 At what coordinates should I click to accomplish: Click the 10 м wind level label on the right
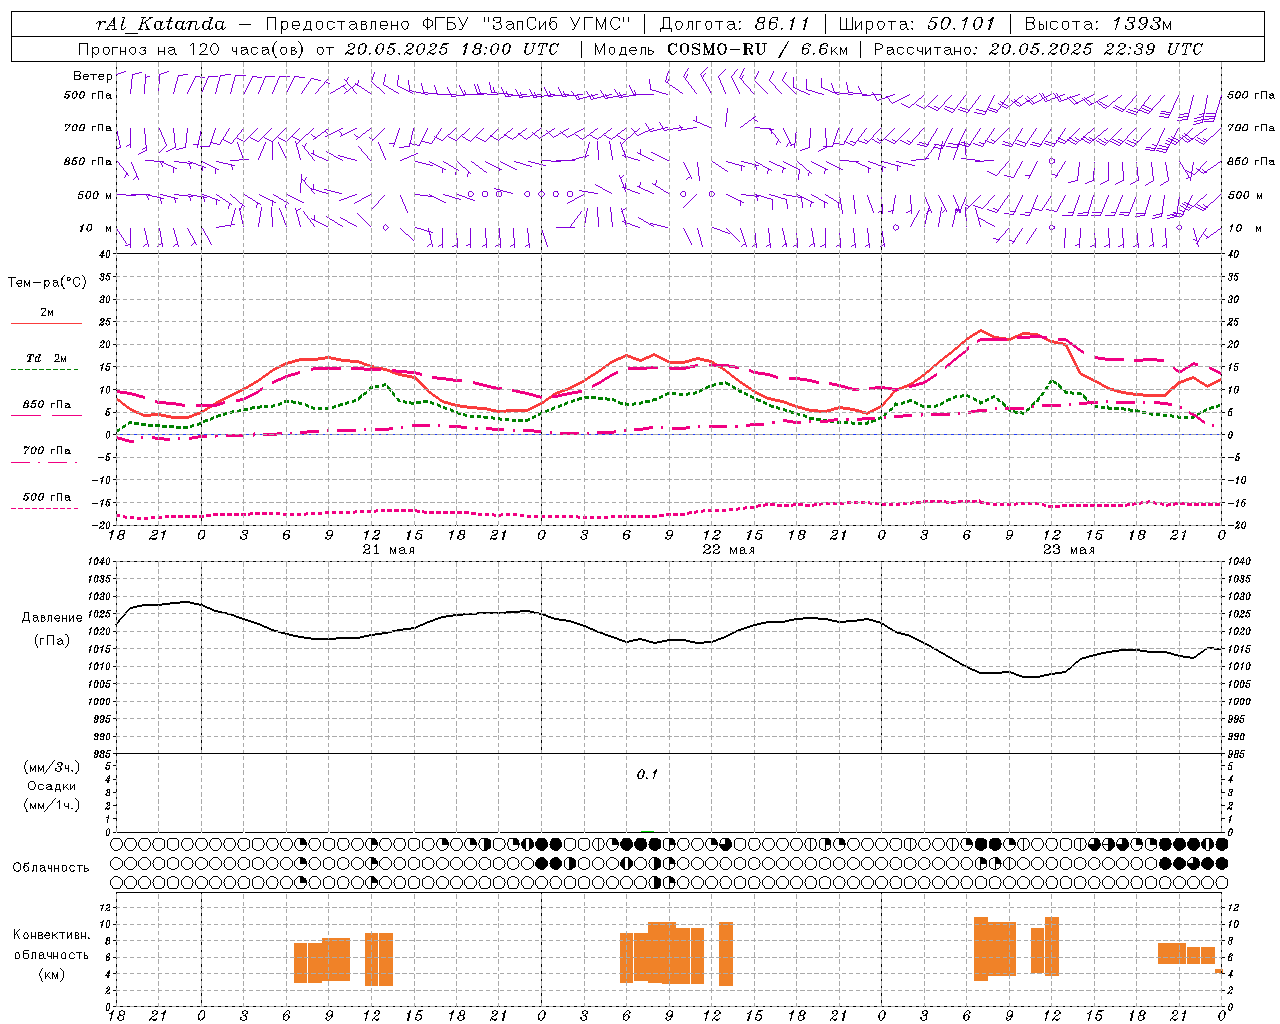1244,228
